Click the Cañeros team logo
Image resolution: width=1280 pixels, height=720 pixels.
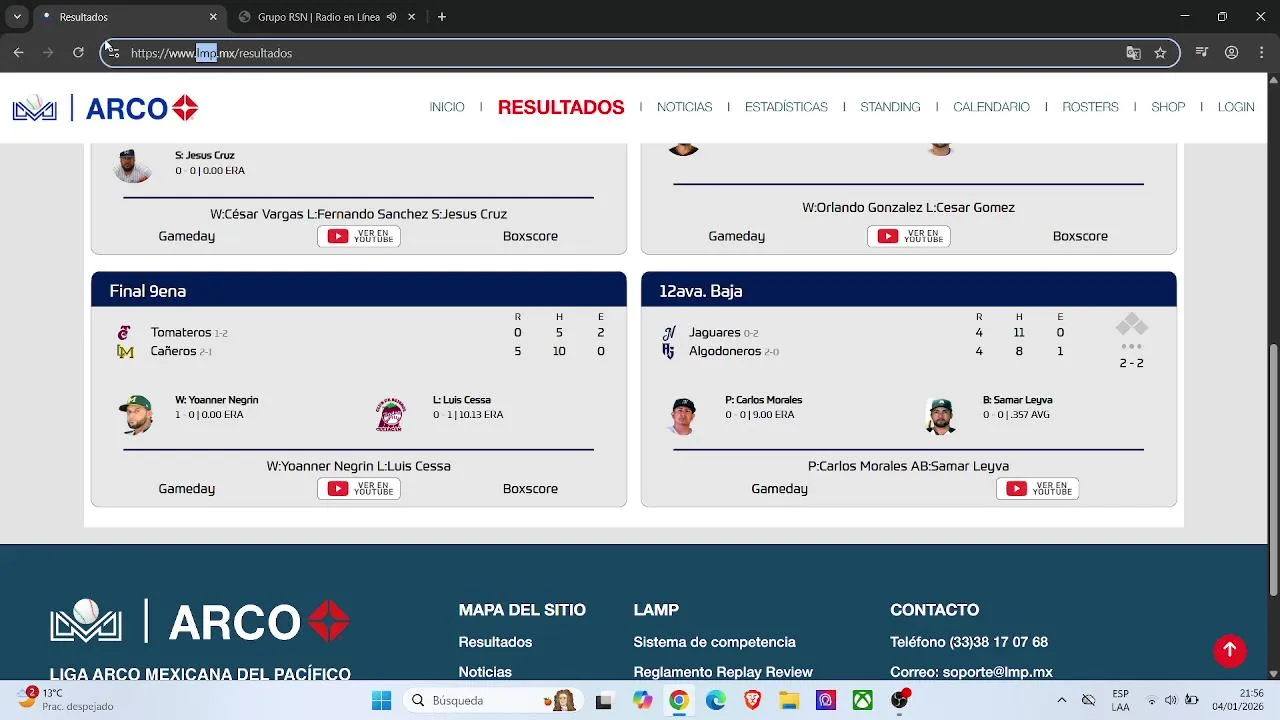[125, 352]
